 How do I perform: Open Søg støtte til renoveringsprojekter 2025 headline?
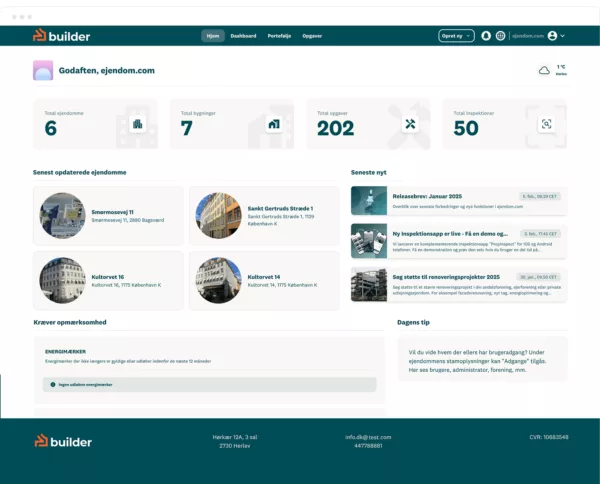446,277
